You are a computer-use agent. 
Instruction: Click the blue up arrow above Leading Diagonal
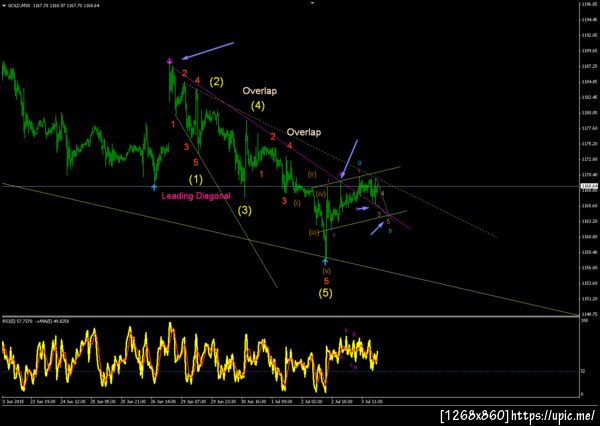154,187
